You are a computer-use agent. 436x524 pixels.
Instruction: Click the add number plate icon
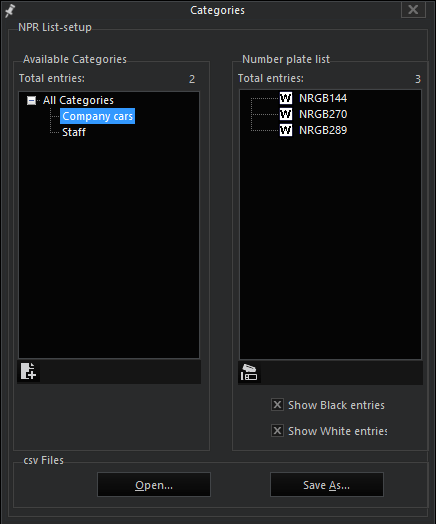[249, 372]
